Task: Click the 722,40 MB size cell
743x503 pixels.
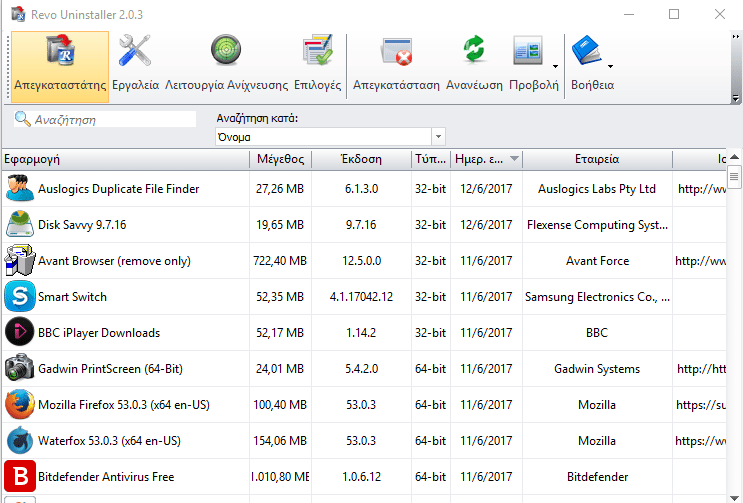Action: click(x=280, y=261)
